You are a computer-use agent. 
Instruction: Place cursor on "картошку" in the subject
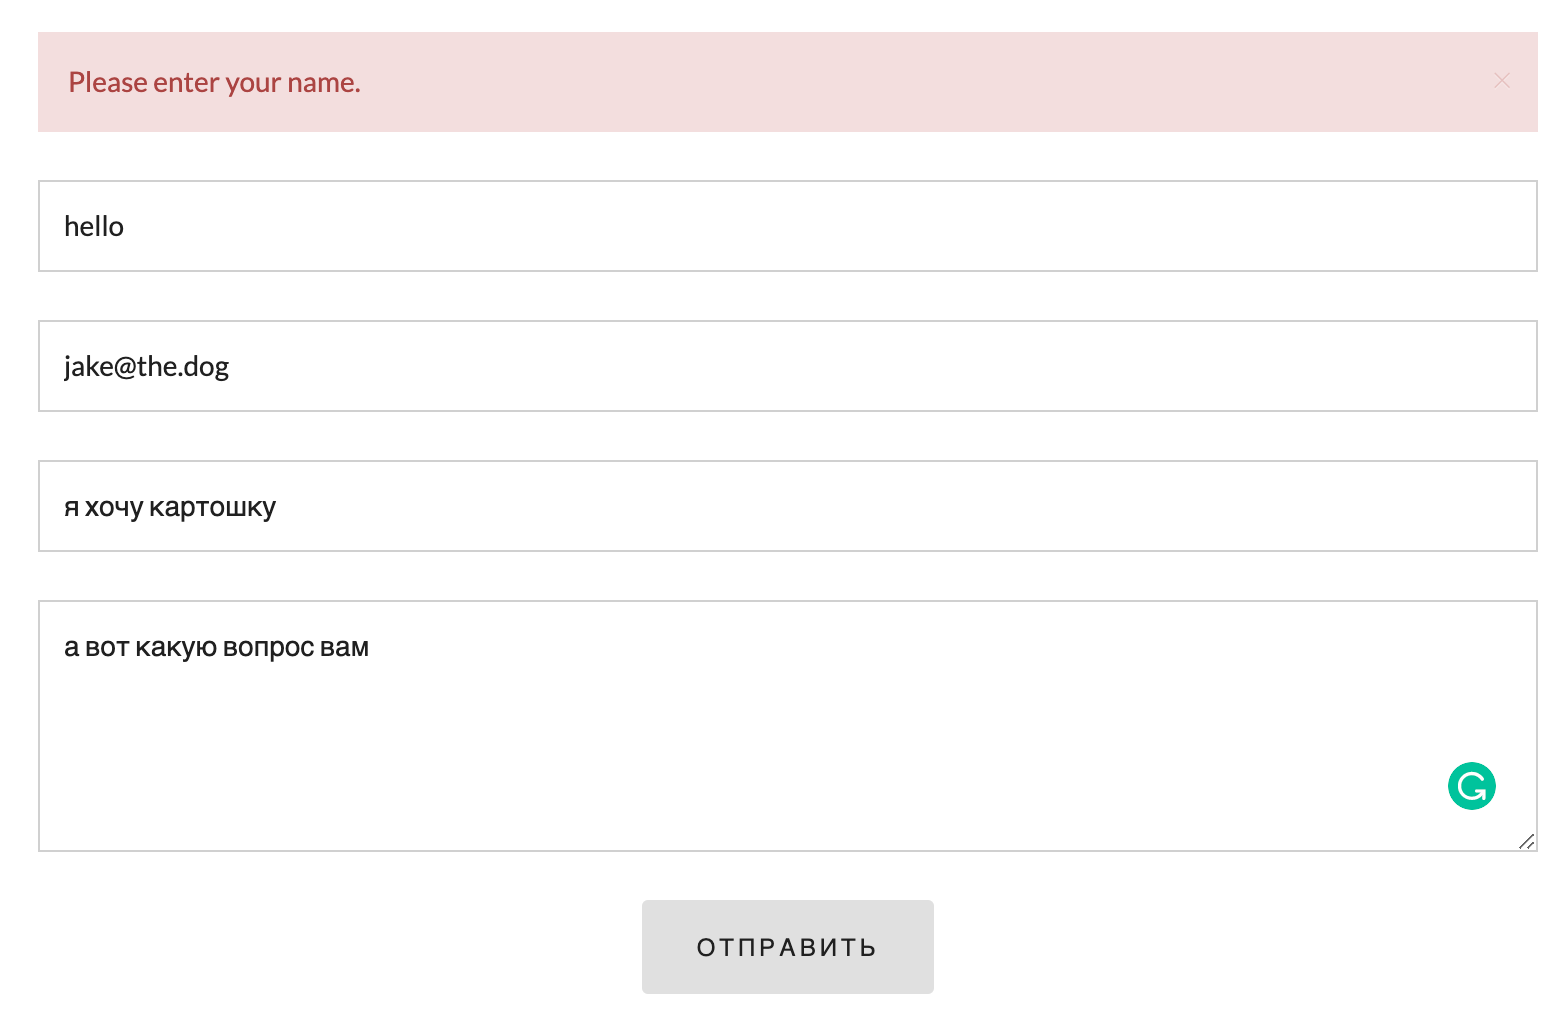[212, 507]
